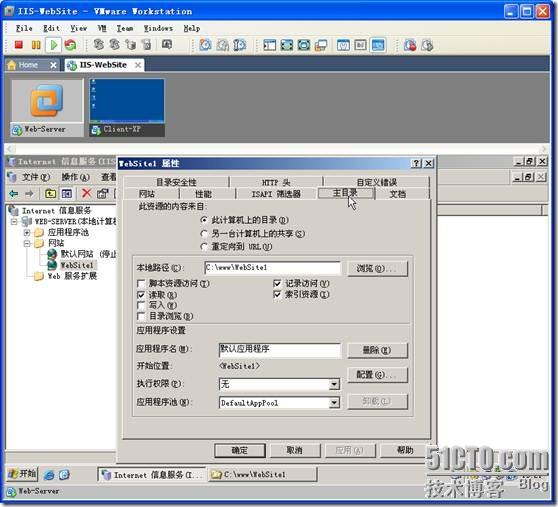Screen dimensions: 558x507
Task: Click the highlighted appliance view icon
Action: tap(378, 45)
